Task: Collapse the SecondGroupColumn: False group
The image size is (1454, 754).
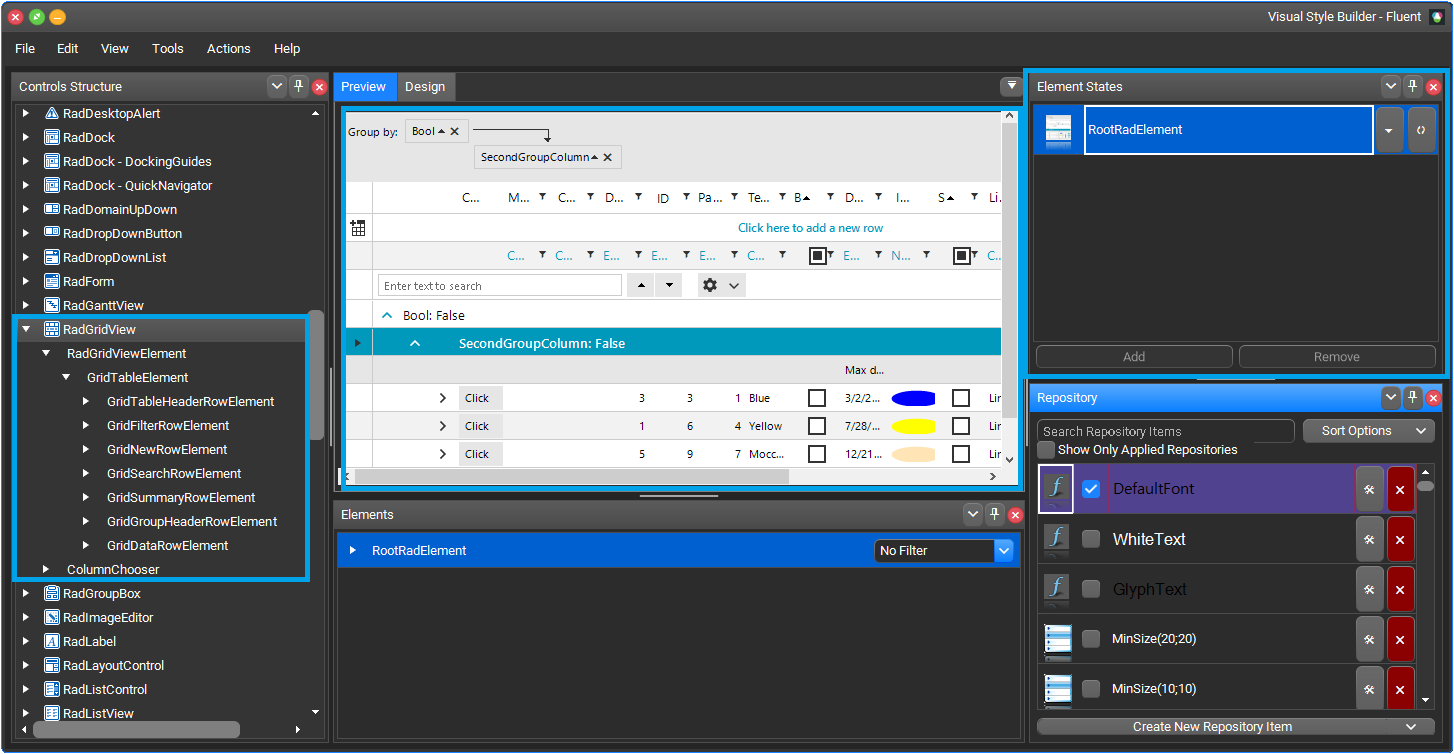Action: point(415,343)
